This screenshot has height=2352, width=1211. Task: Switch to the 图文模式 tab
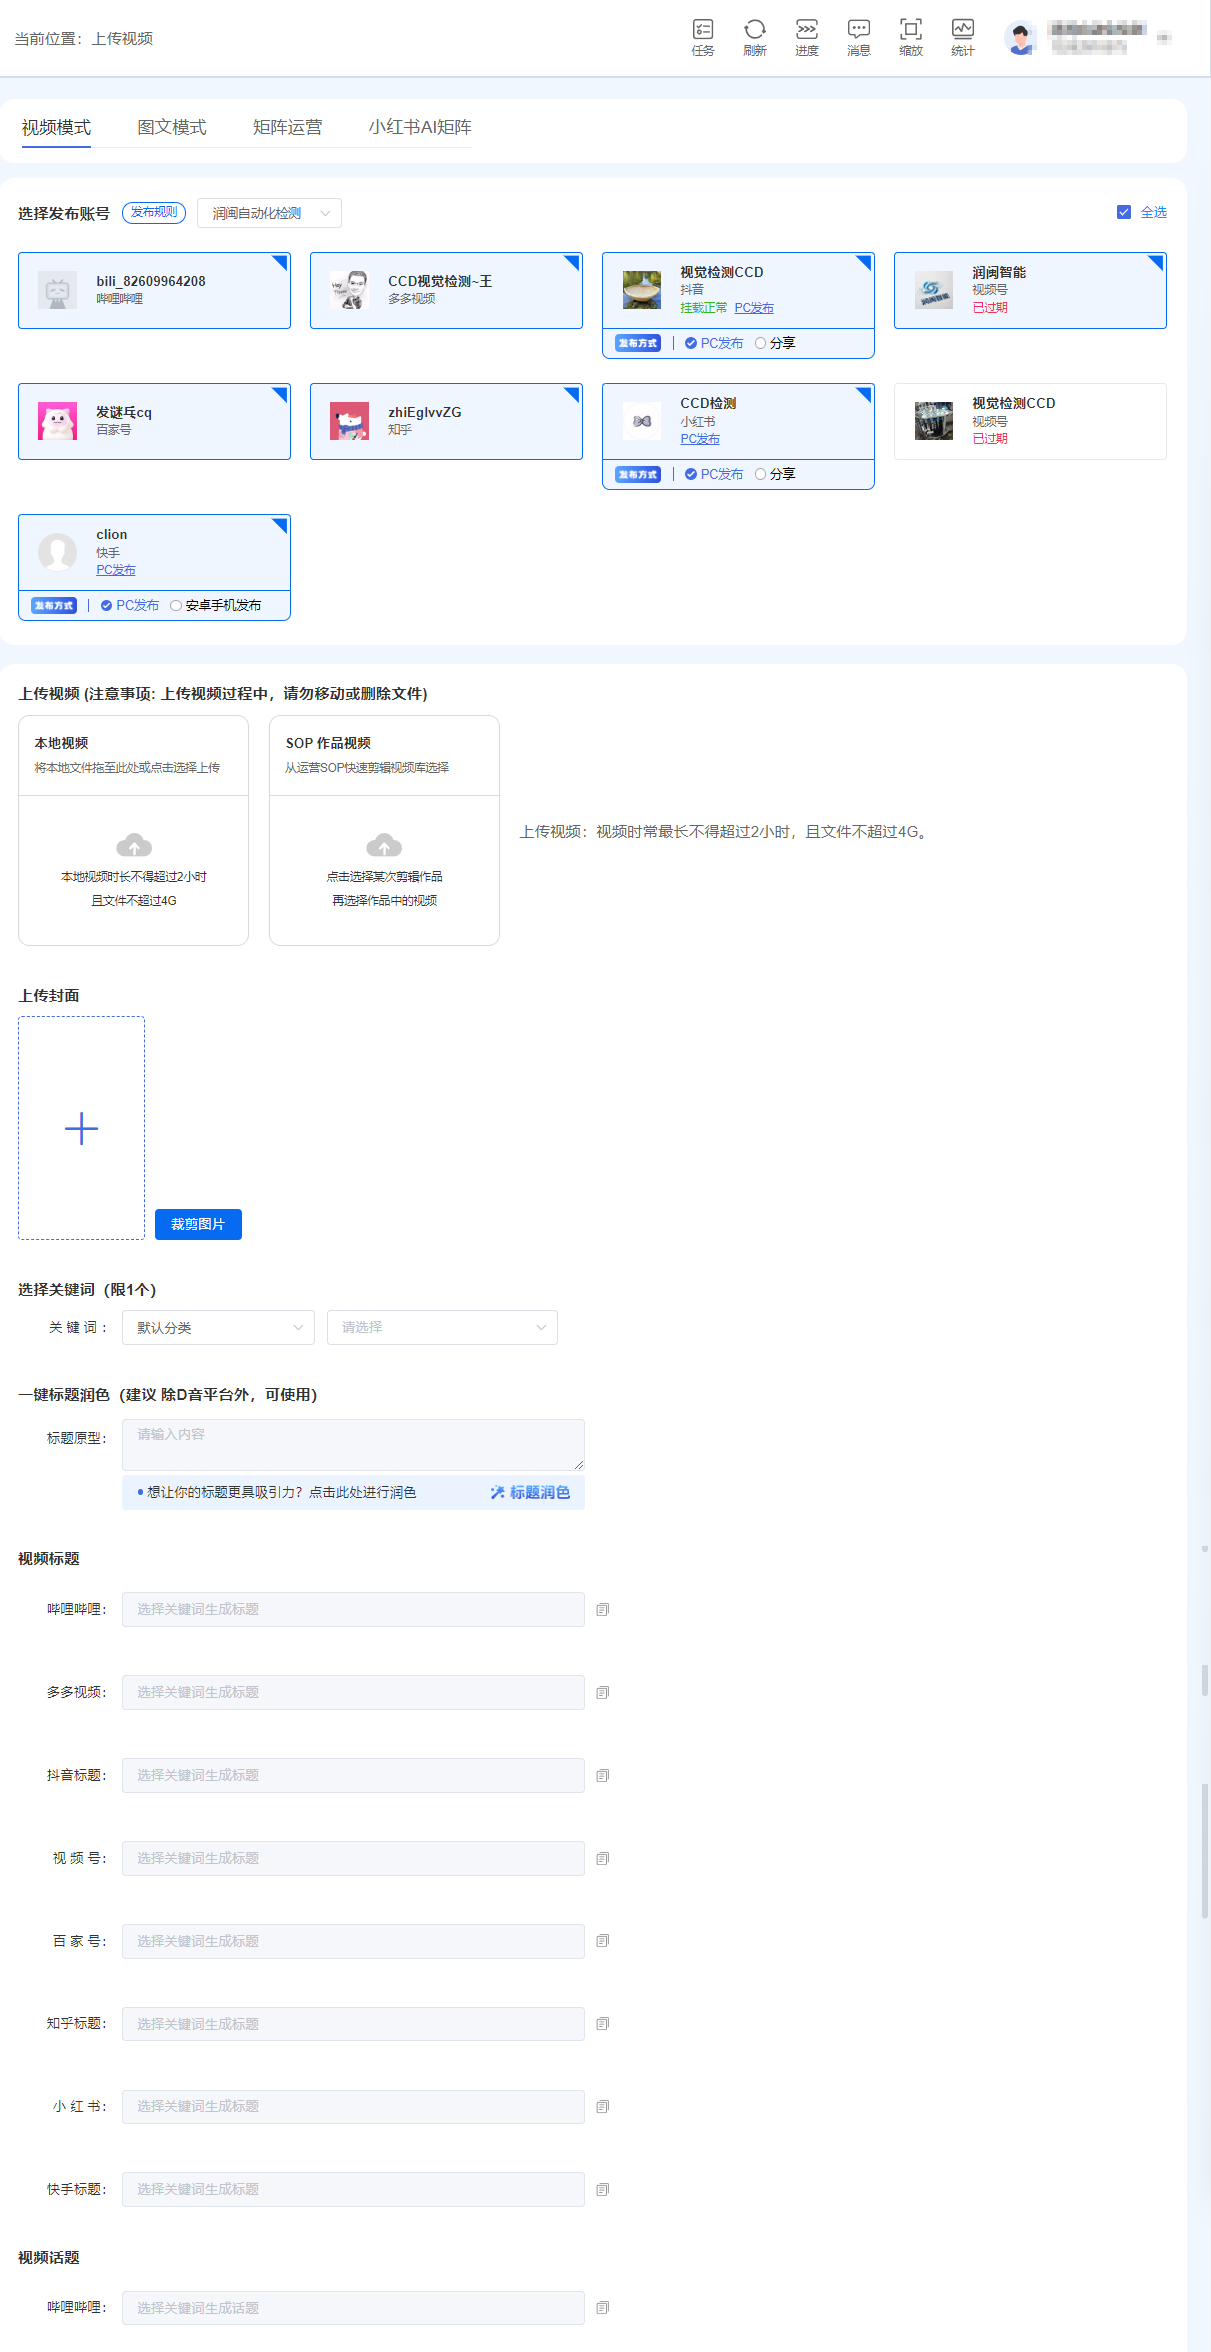[172, 127]
